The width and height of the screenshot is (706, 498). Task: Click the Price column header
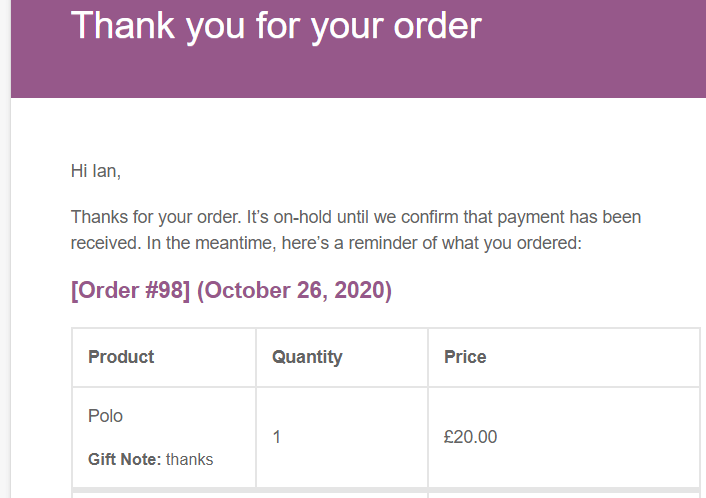click(x=465, y=357)
